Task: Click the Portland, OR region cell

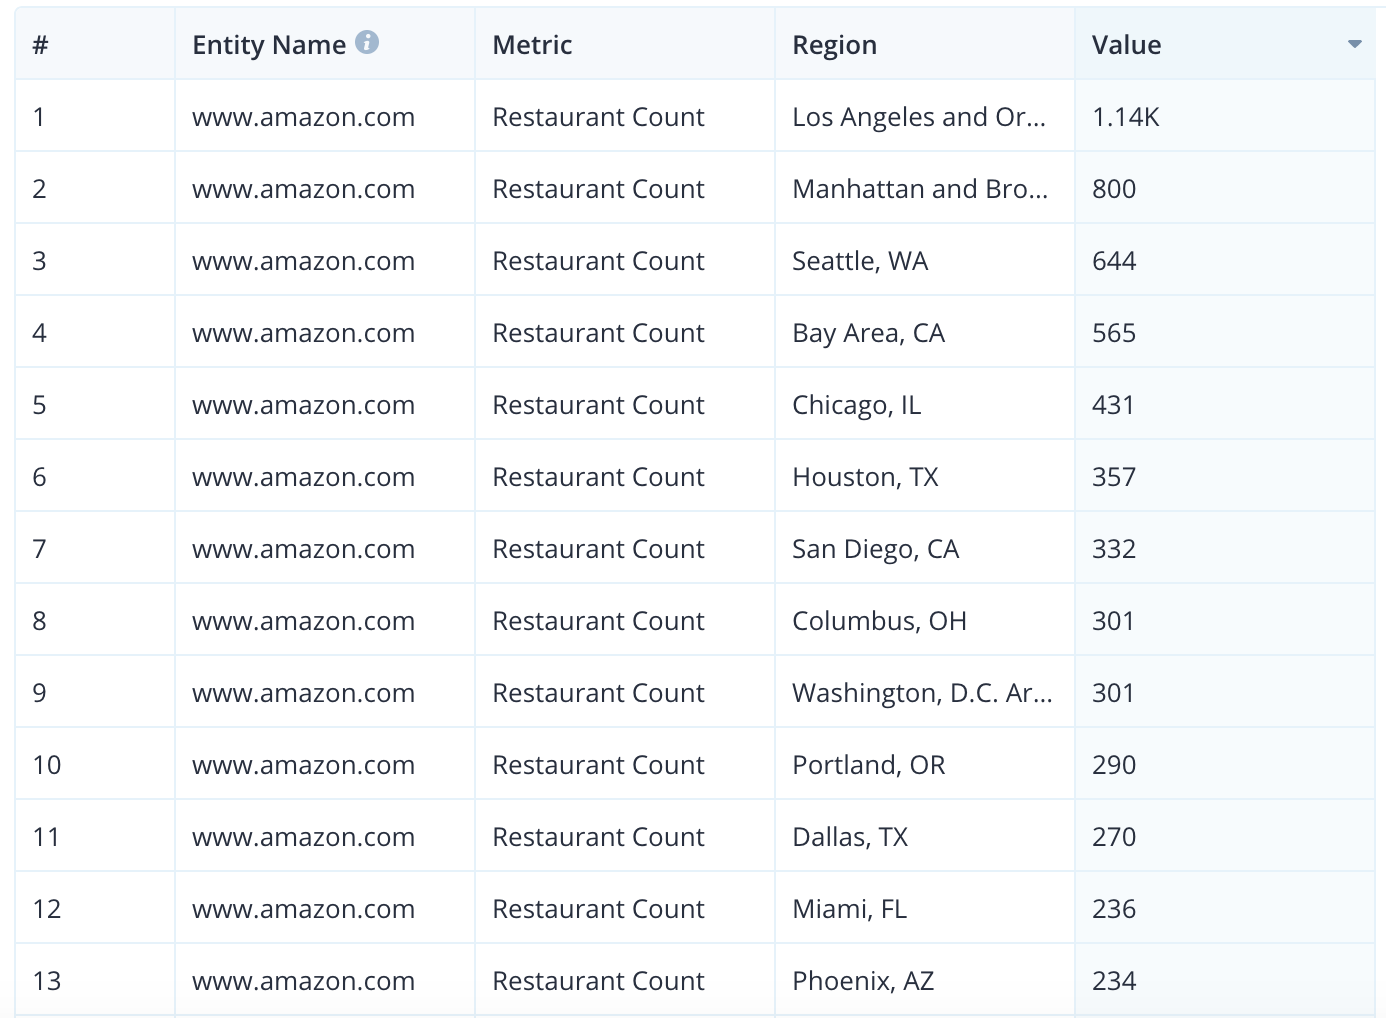Action: 867,764
